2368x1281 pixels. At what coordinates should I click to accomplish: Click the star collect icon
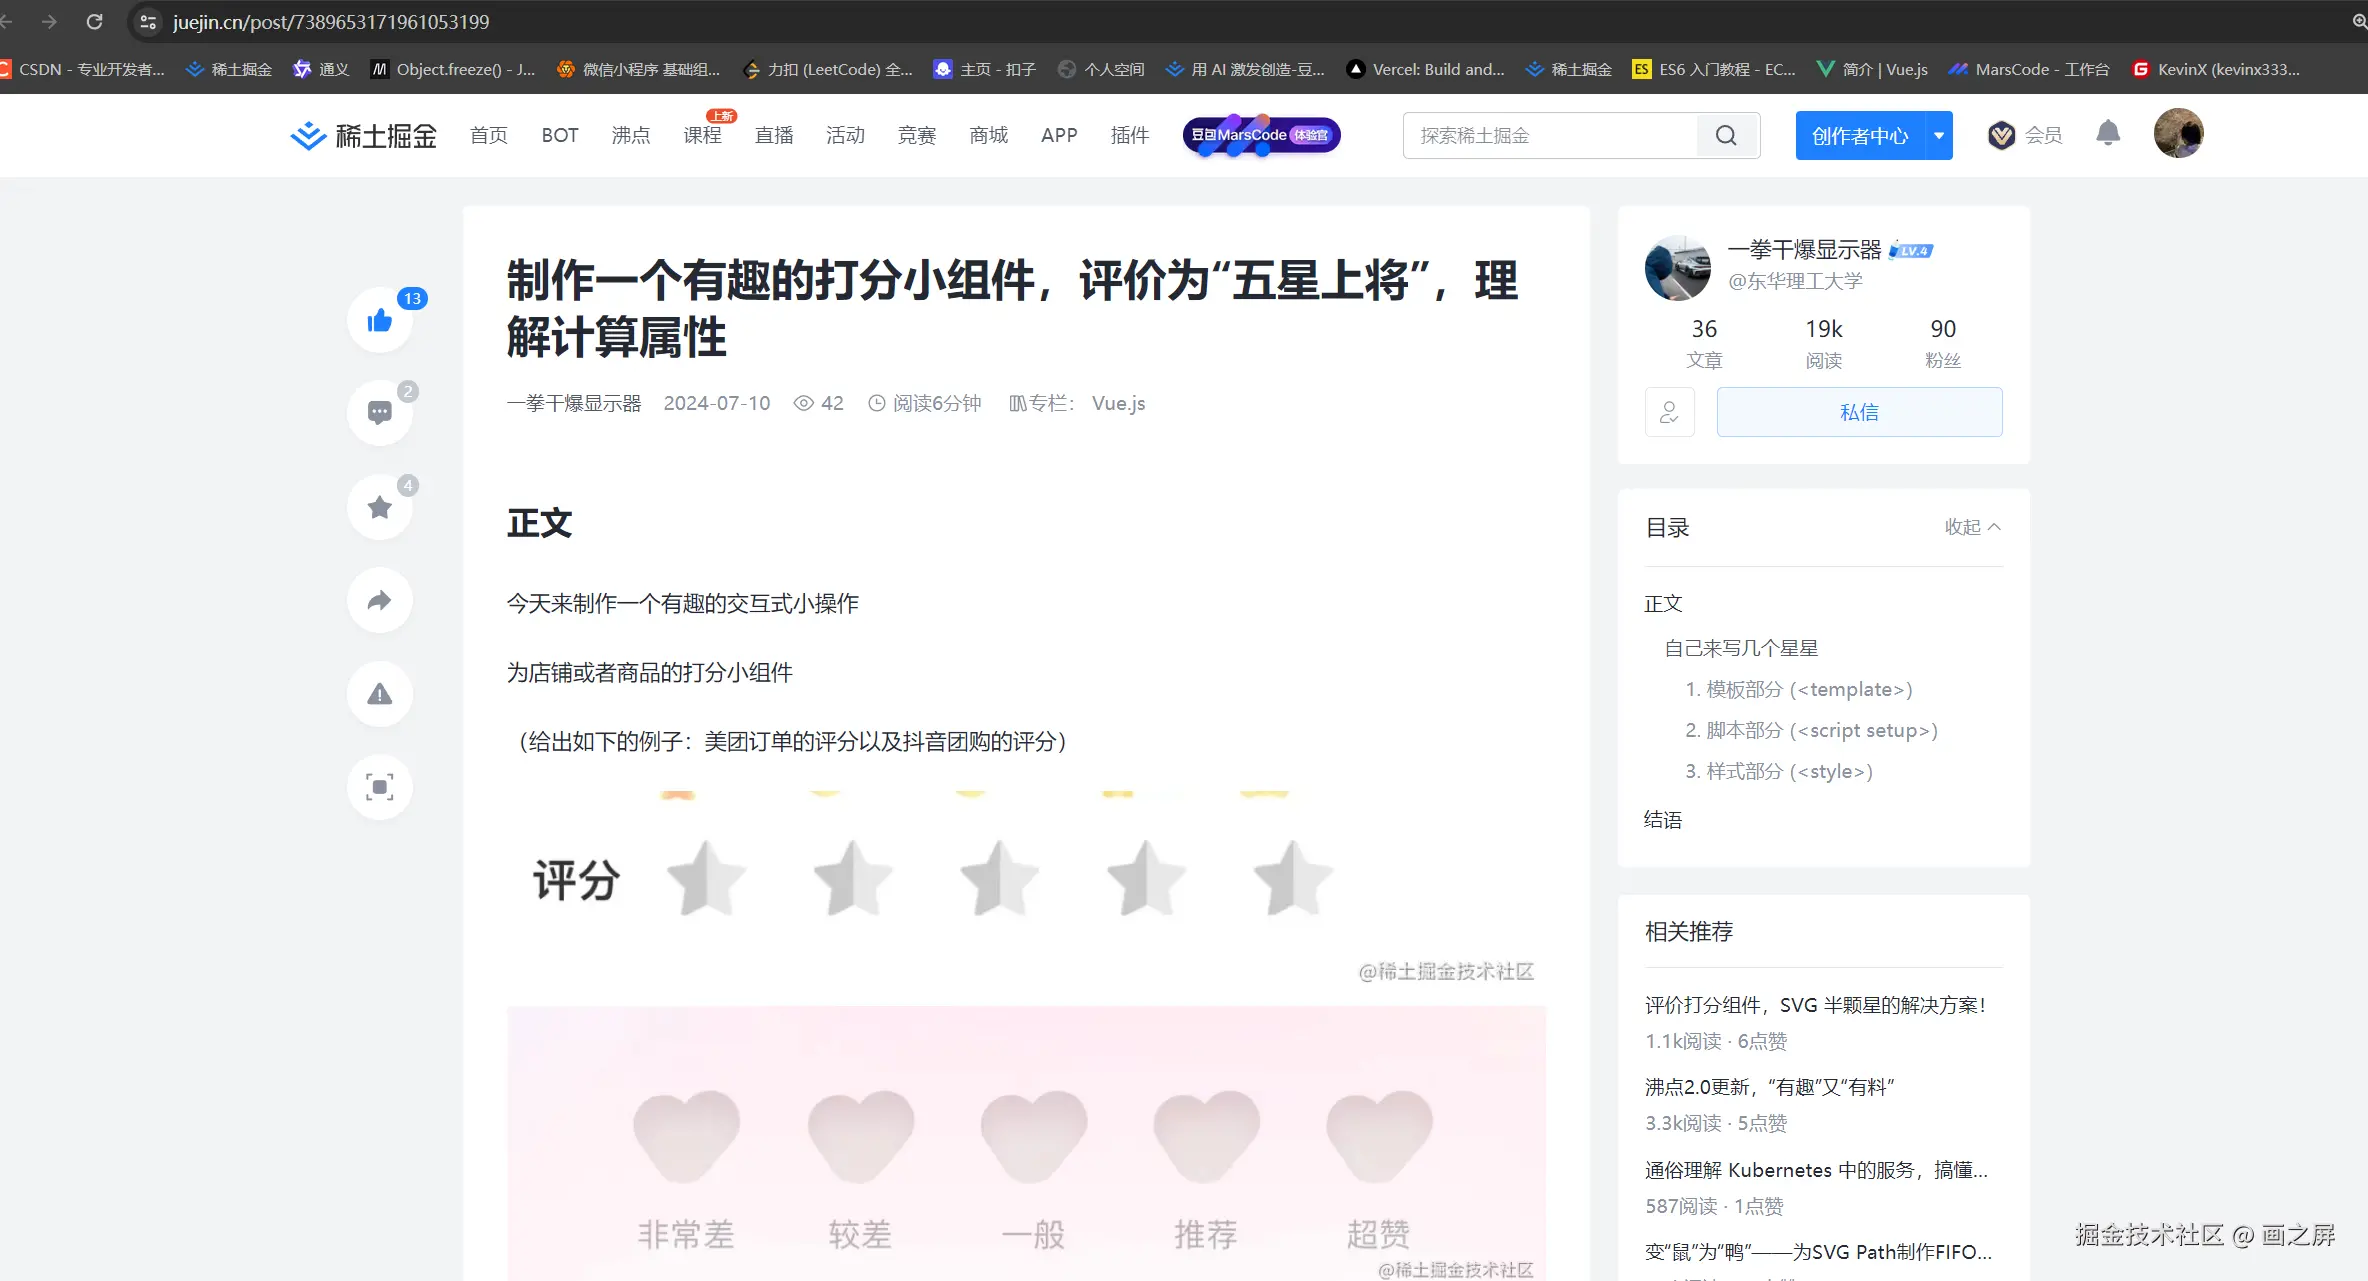(x=380, y=507)
